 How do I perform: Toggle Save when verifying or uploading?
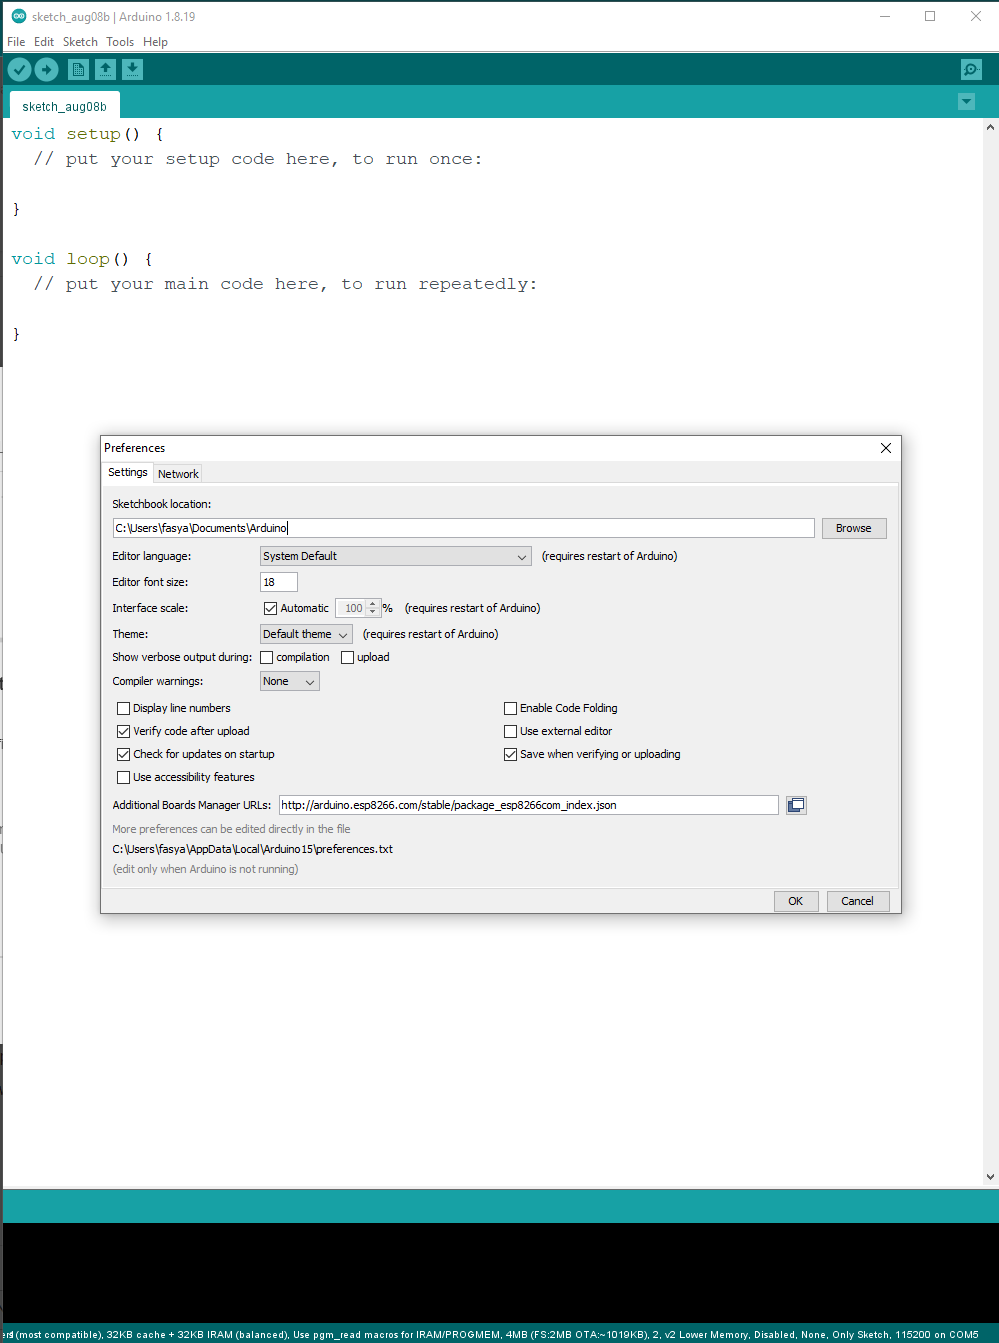(x=510, y=754)
